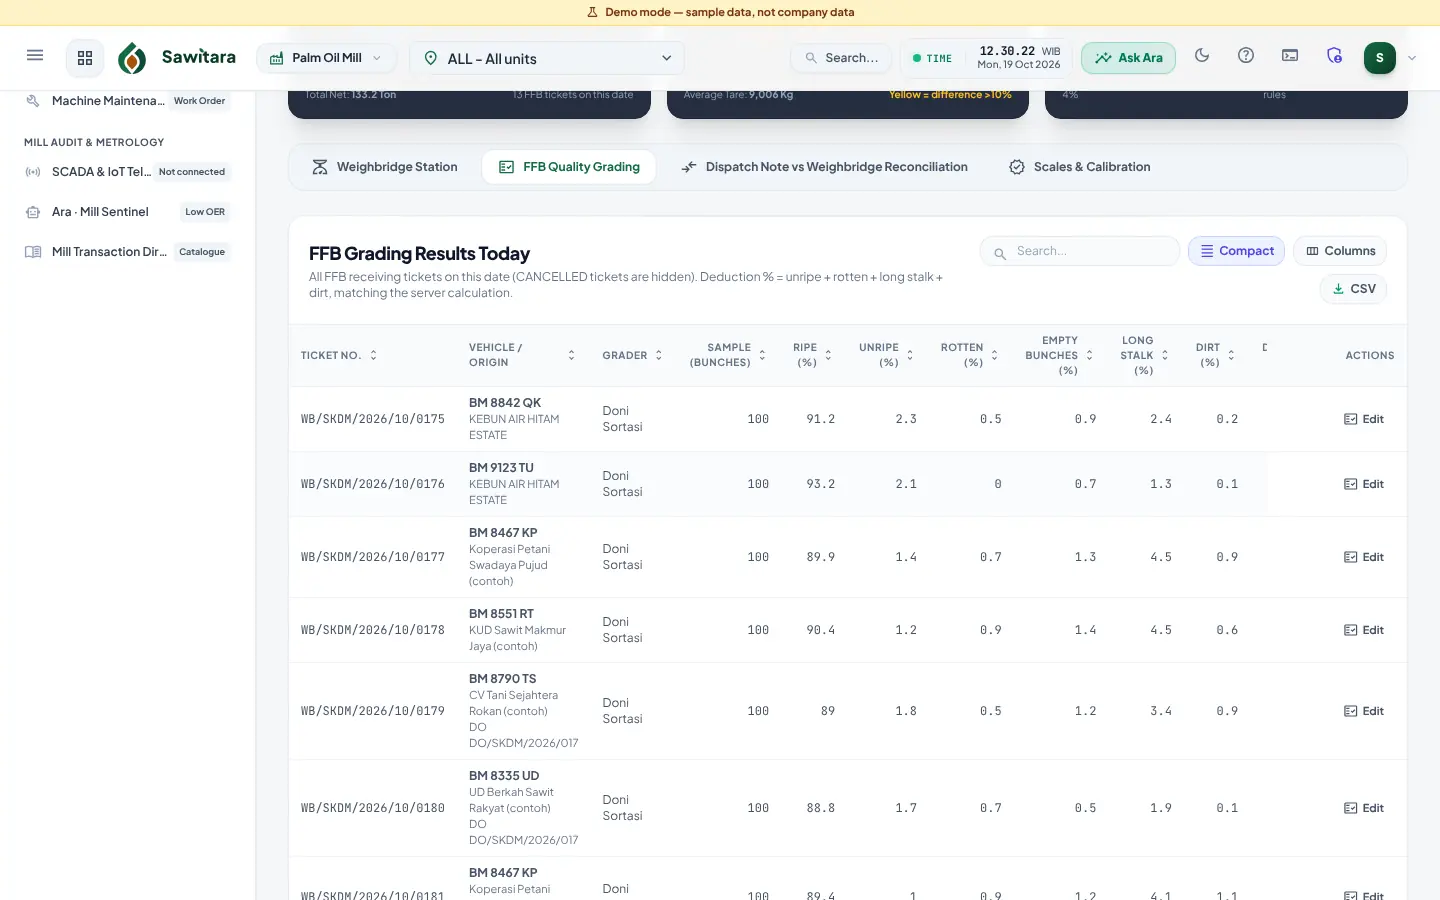
Task: Select the FFB Quality Grading tab
Action: 569,167
